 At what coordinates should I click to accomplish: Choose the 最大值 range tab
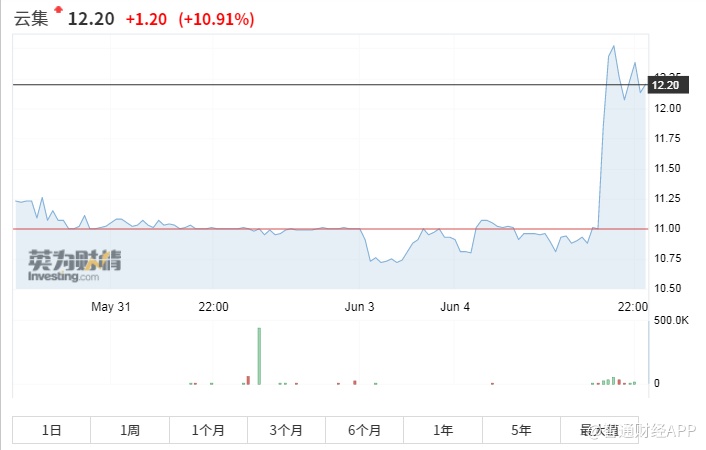[x=599, y=430]
